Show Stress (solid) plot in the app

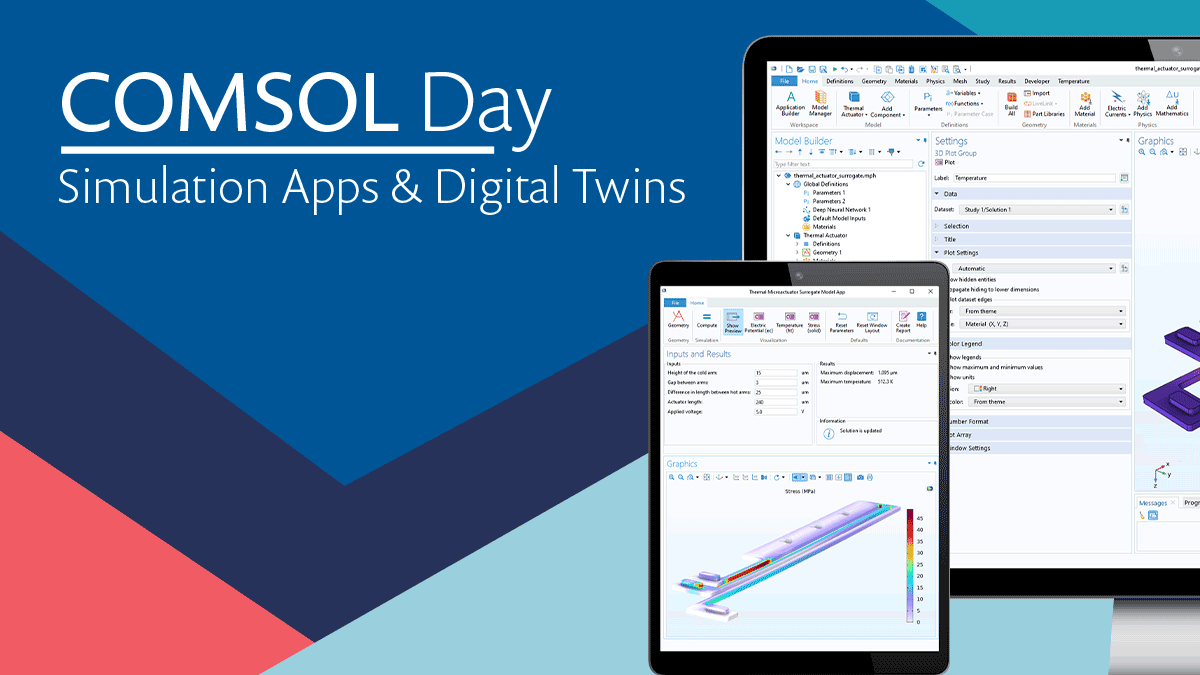coord(813,321)
